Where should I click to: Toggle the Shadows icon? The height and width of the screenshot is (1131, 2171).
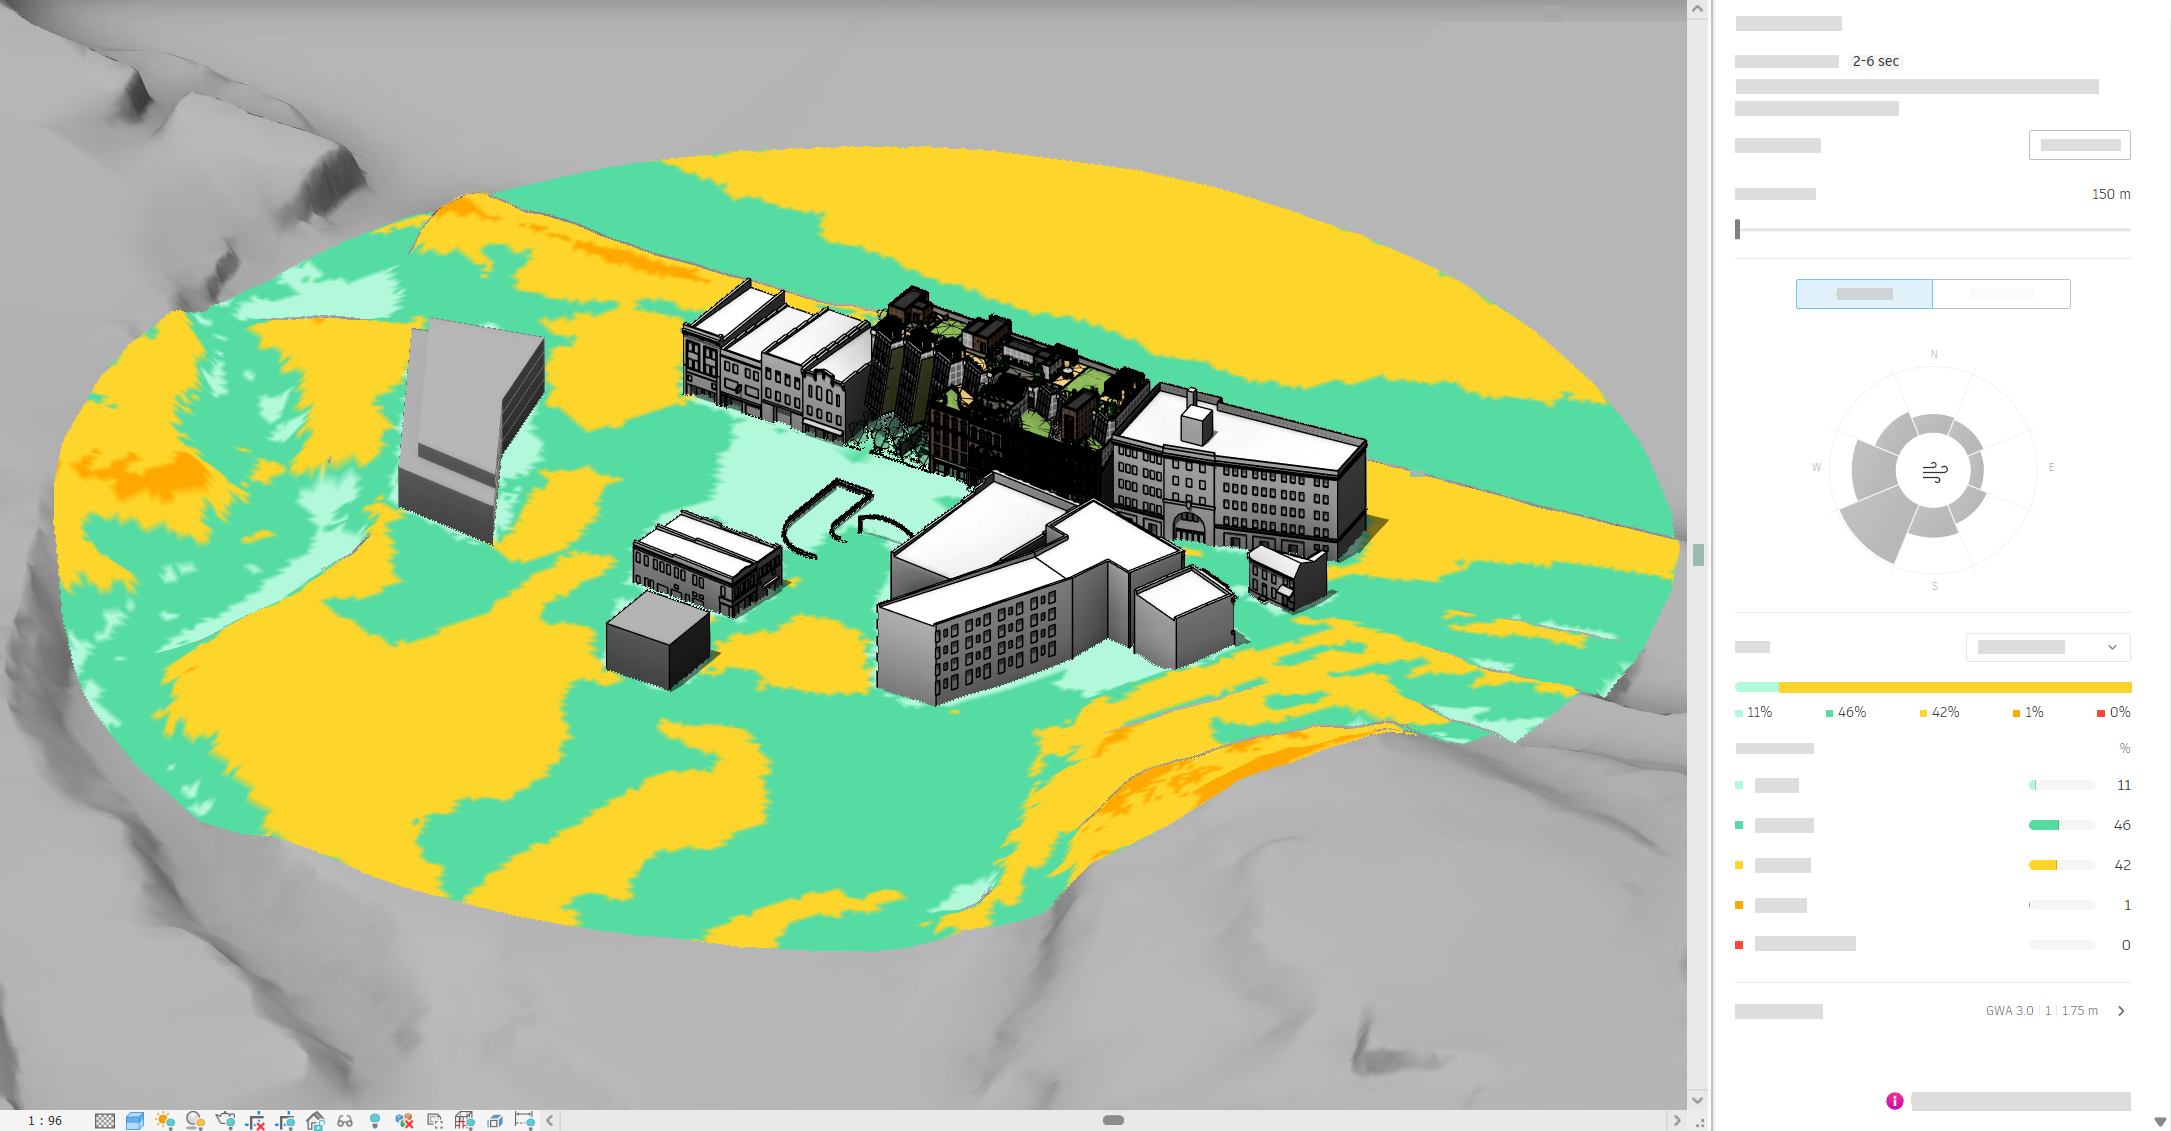(x=195, y=1121)
